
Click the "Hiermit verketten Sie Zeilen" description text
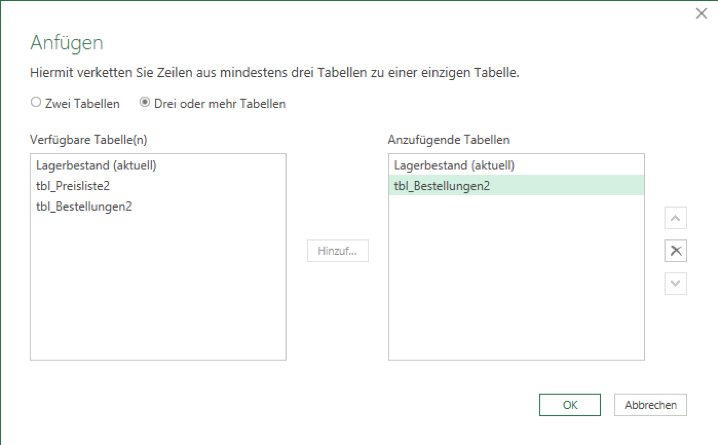click(x=275, y=73)
